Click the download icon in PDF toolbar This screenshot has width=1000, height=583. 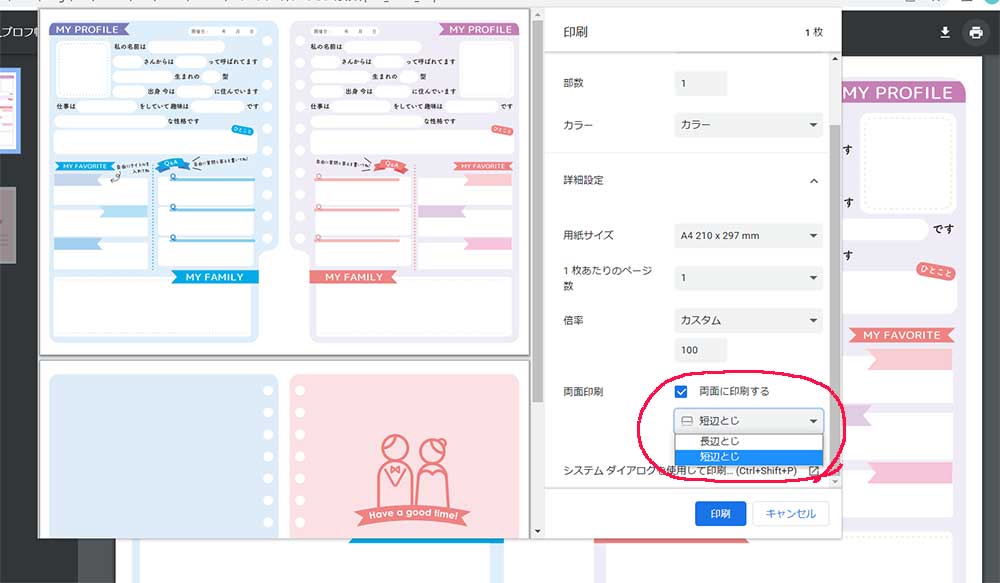coord(945,32)
